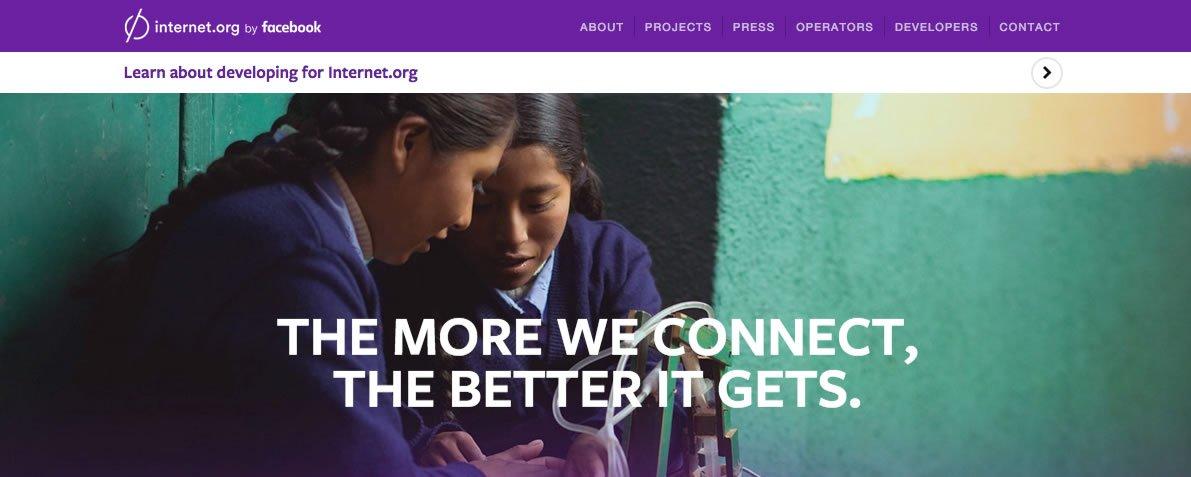
Task: Follow the 'Learn about developing for Internet.org' link
Action: click(270, 73)
